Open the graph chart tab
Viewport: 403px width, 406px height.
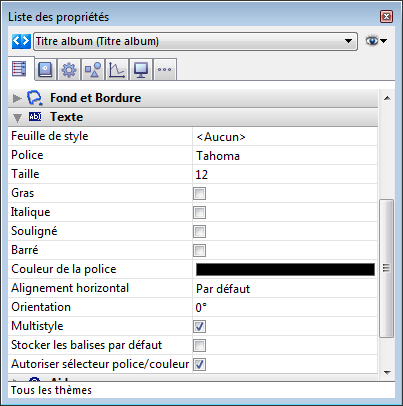117,70
